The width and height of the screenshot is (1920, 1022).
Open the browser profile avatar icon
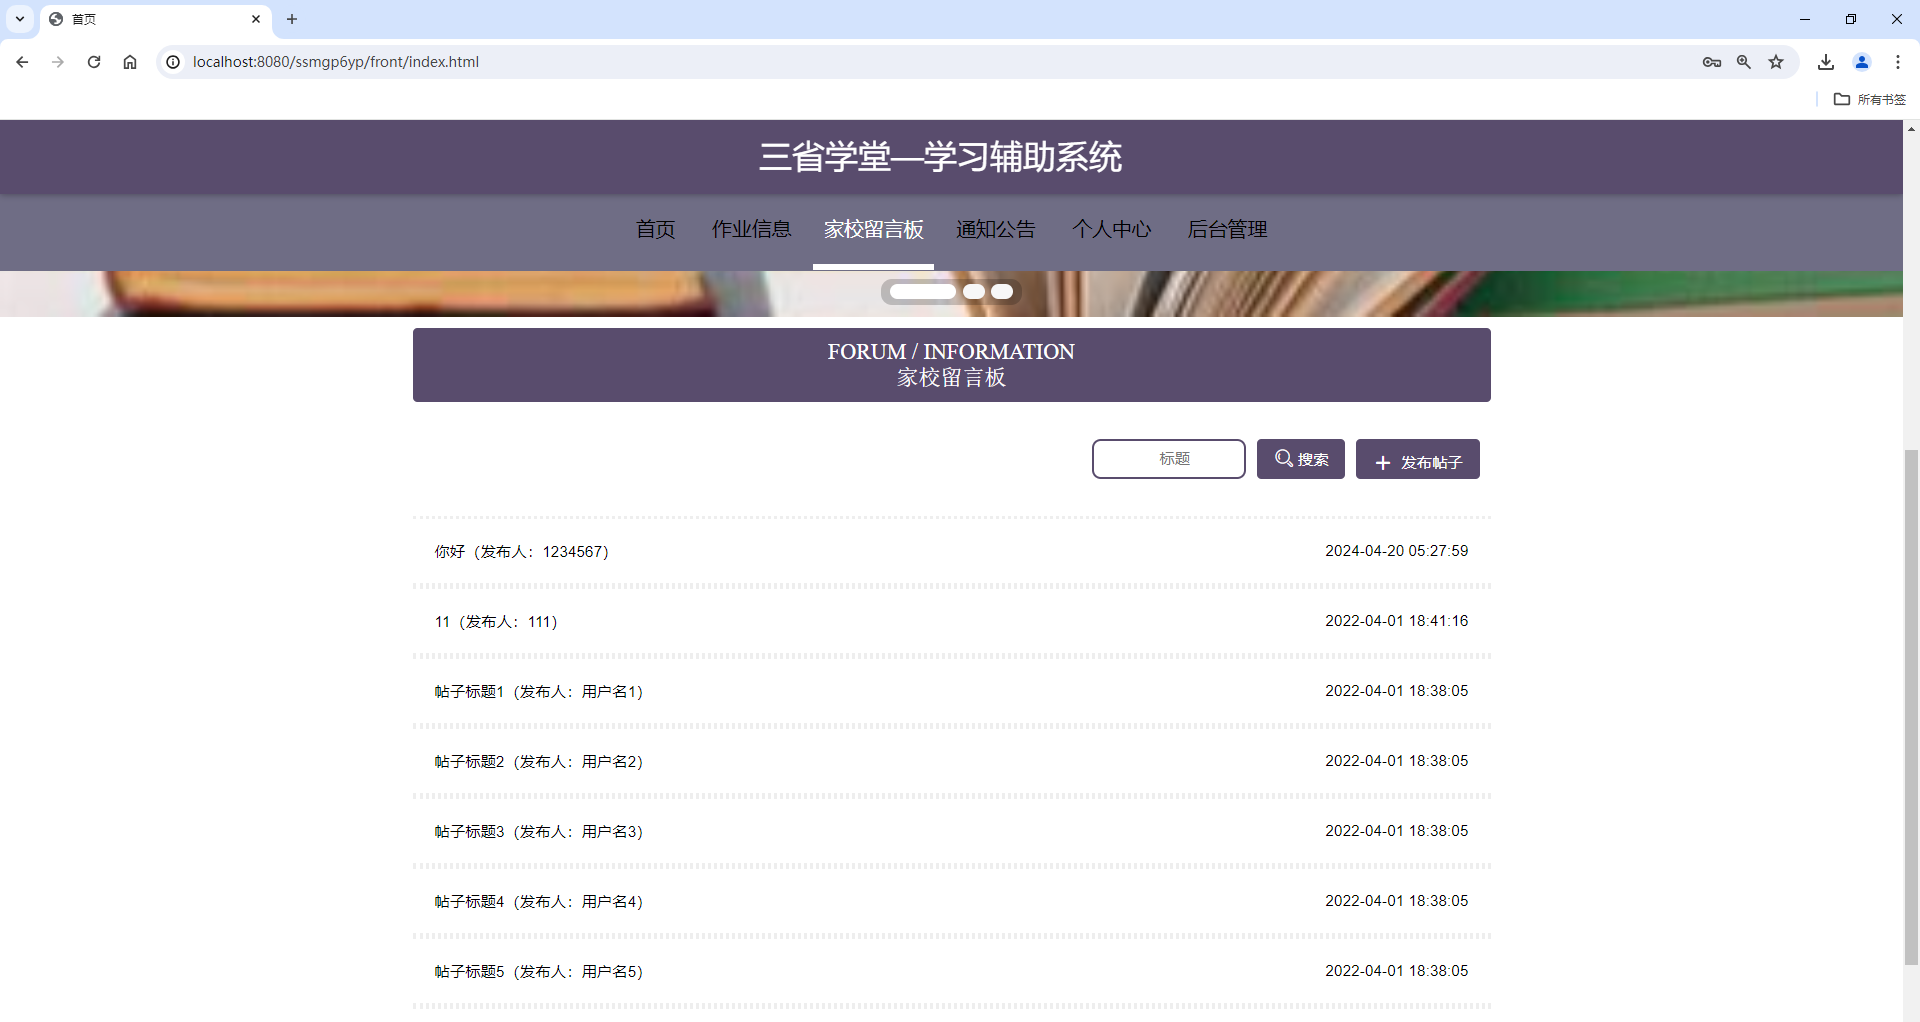click(x=1862, y=62)
